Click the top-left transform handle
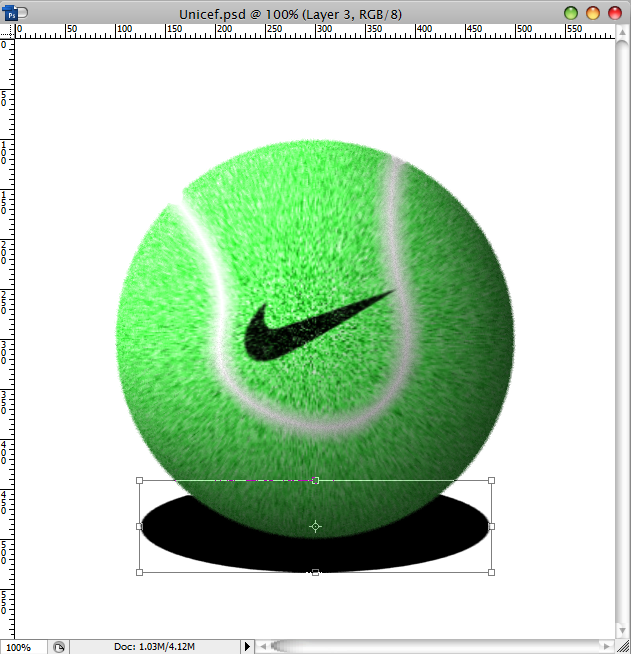631x654 pixels. (139, 480)
